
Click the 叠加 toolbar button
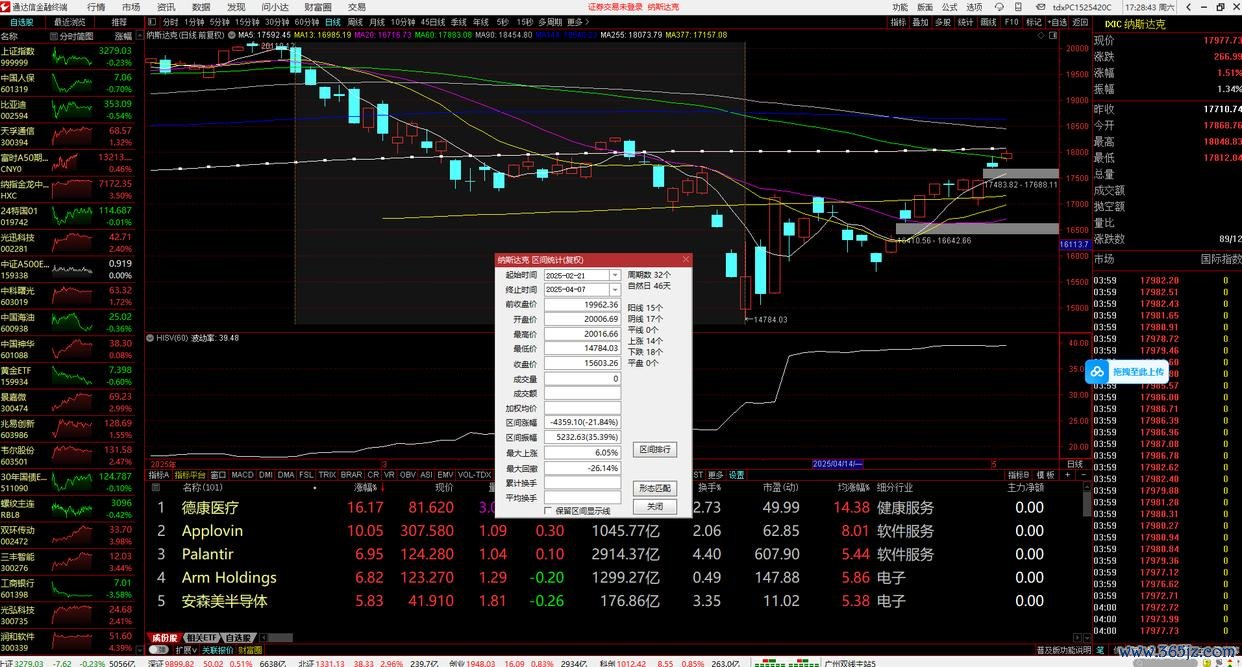920,21
